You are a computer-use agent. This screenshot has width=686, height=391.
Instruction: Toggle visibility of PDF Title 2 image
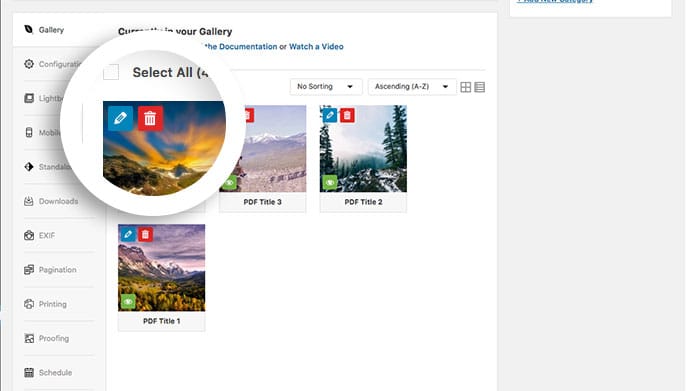coord(330,182)
